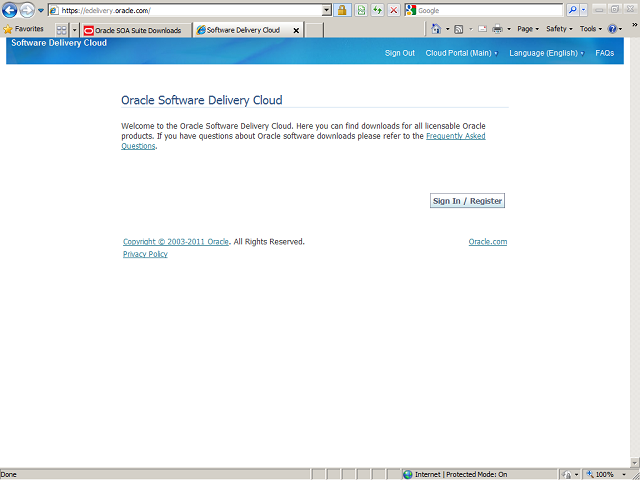This screenshot has height=480, width=640.
Task: Open the Frequently Asked Questions link
Action: 455,136
